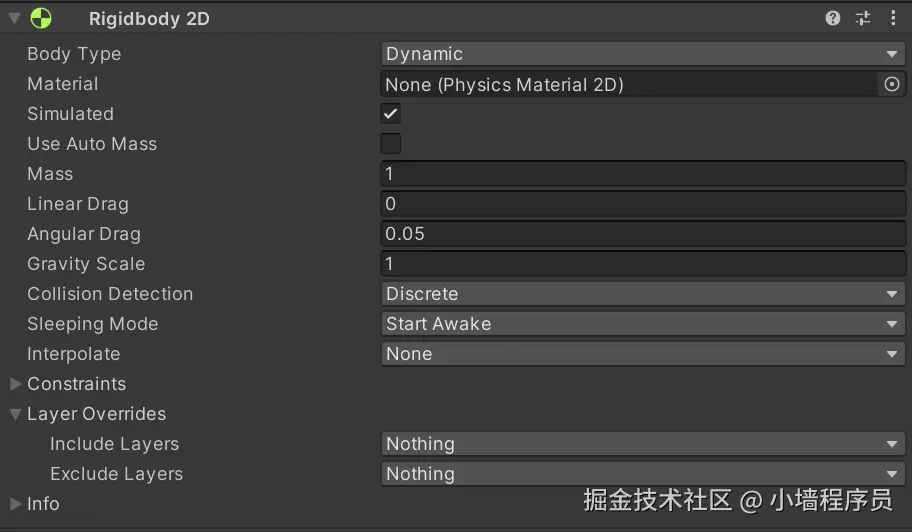Screen dimensions: 912x532
Task: Collapse the Rigidbody 2D component foldout
Action: click(14, 18)
